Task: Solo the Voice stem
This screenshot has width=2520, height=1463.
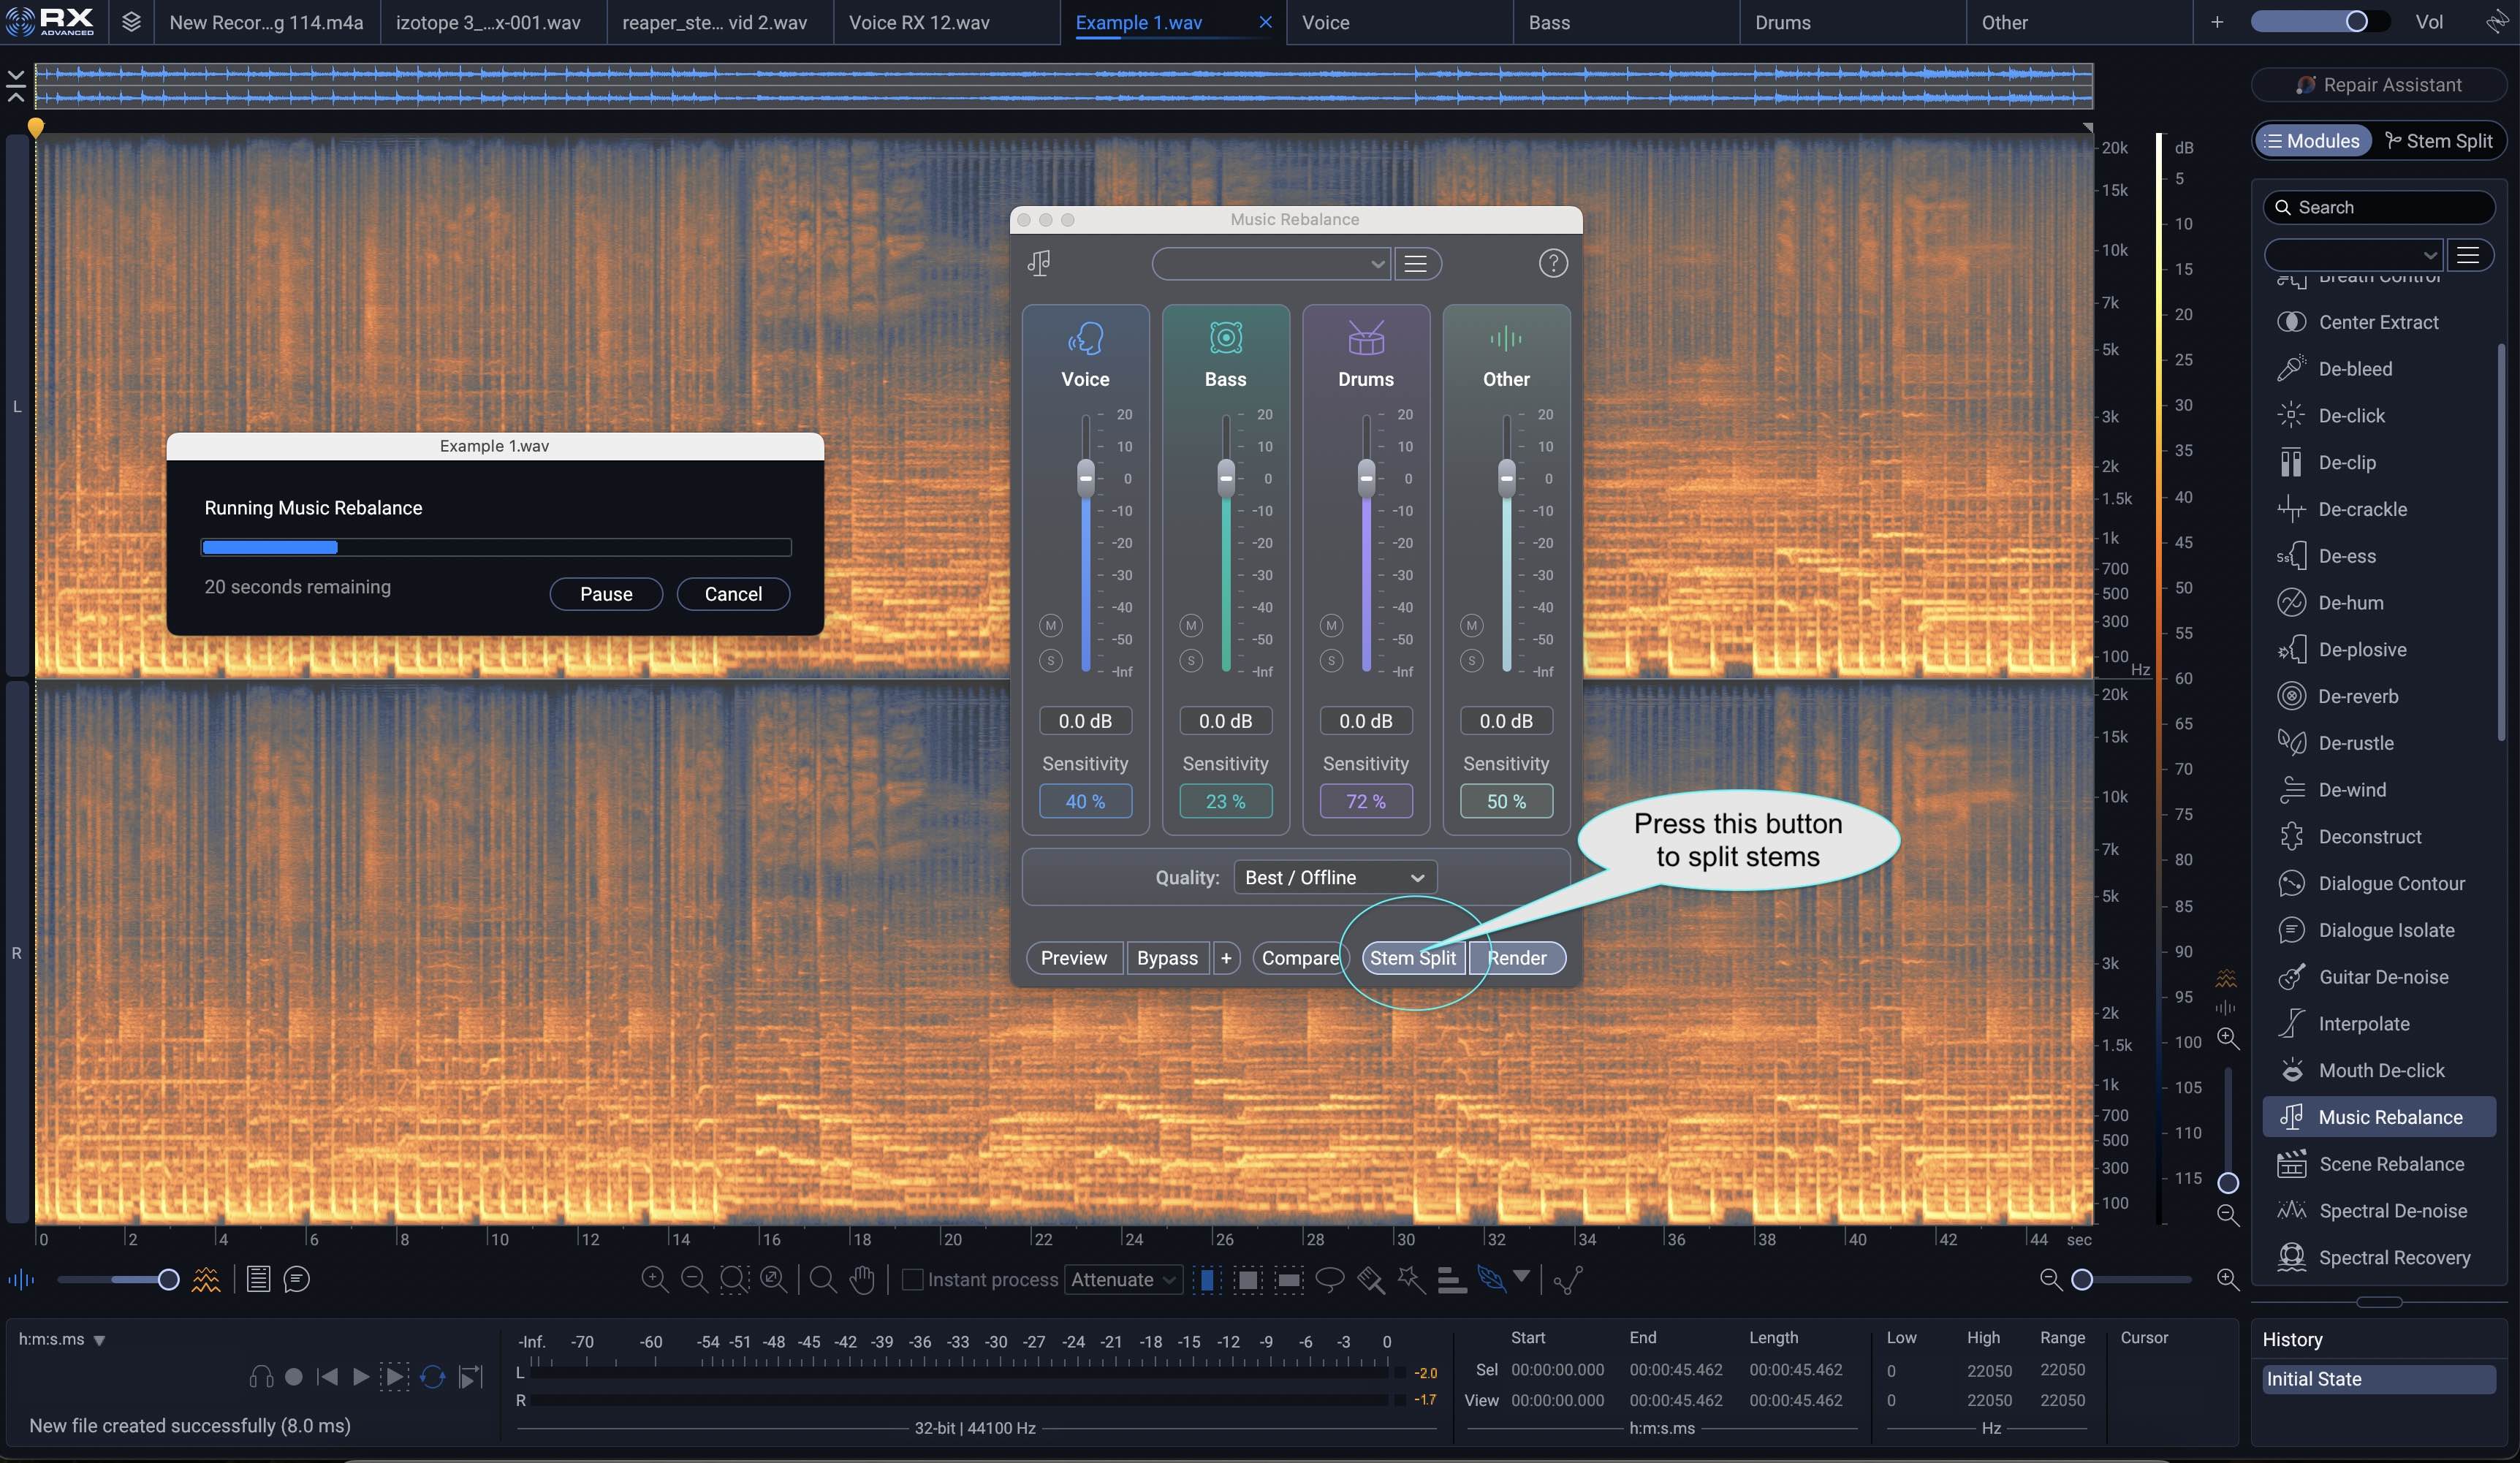Action: pos(1050,661)
